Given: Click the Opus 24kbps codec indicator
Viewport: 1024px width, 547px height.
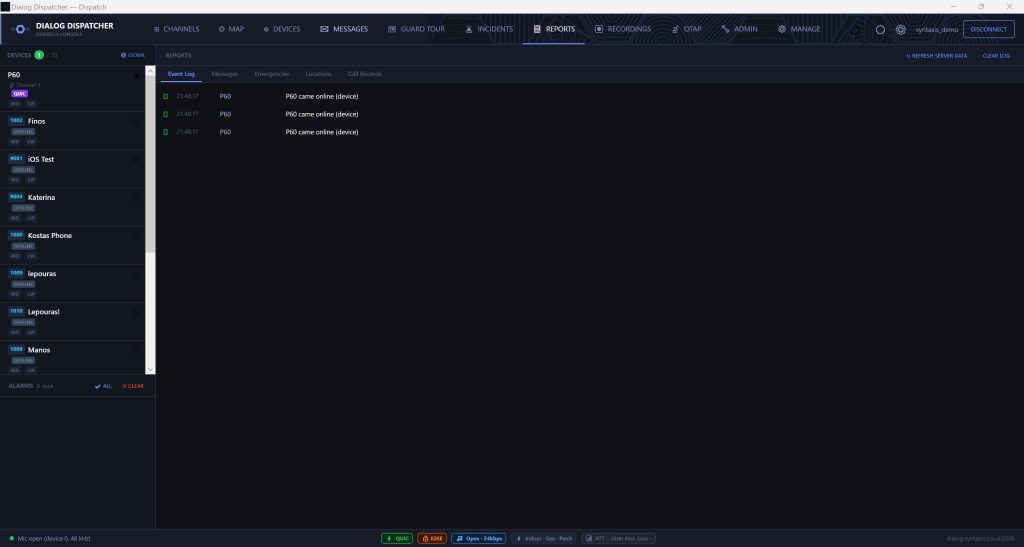Looking at the screenshot, I should coord(479,539).
